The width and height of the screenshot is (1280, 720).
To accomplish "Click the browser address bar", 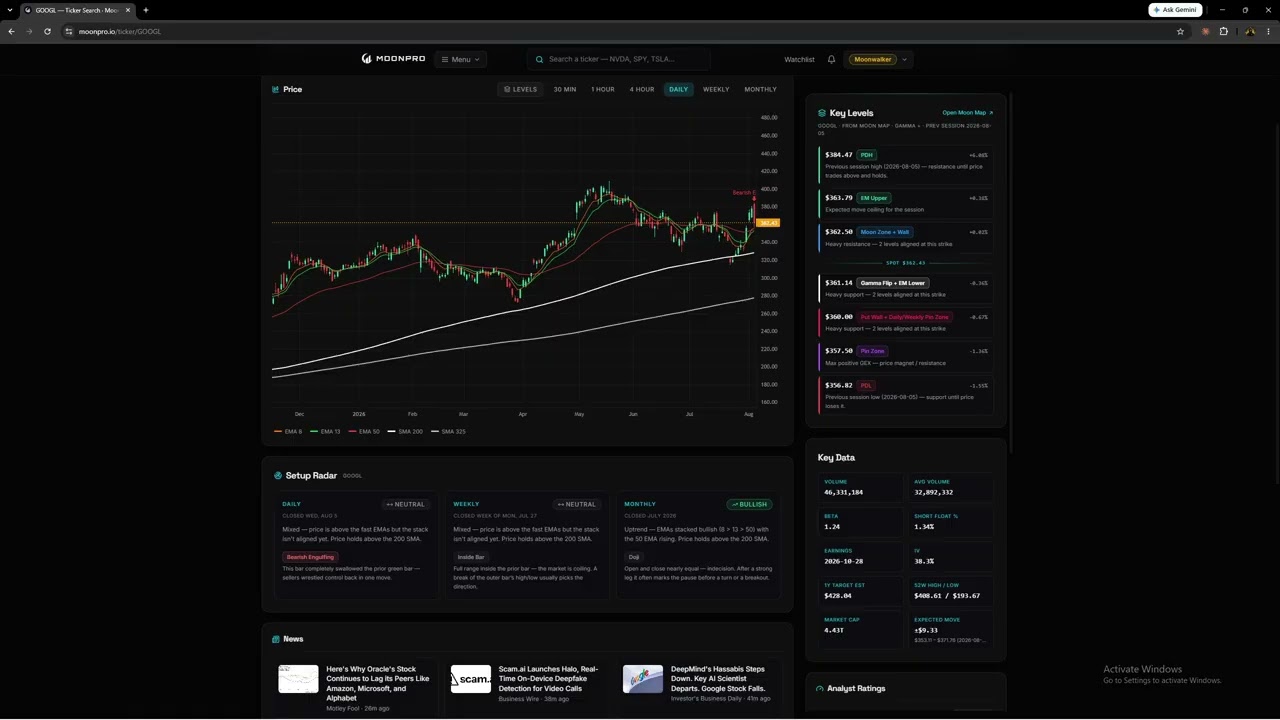I will coord(620,31).
